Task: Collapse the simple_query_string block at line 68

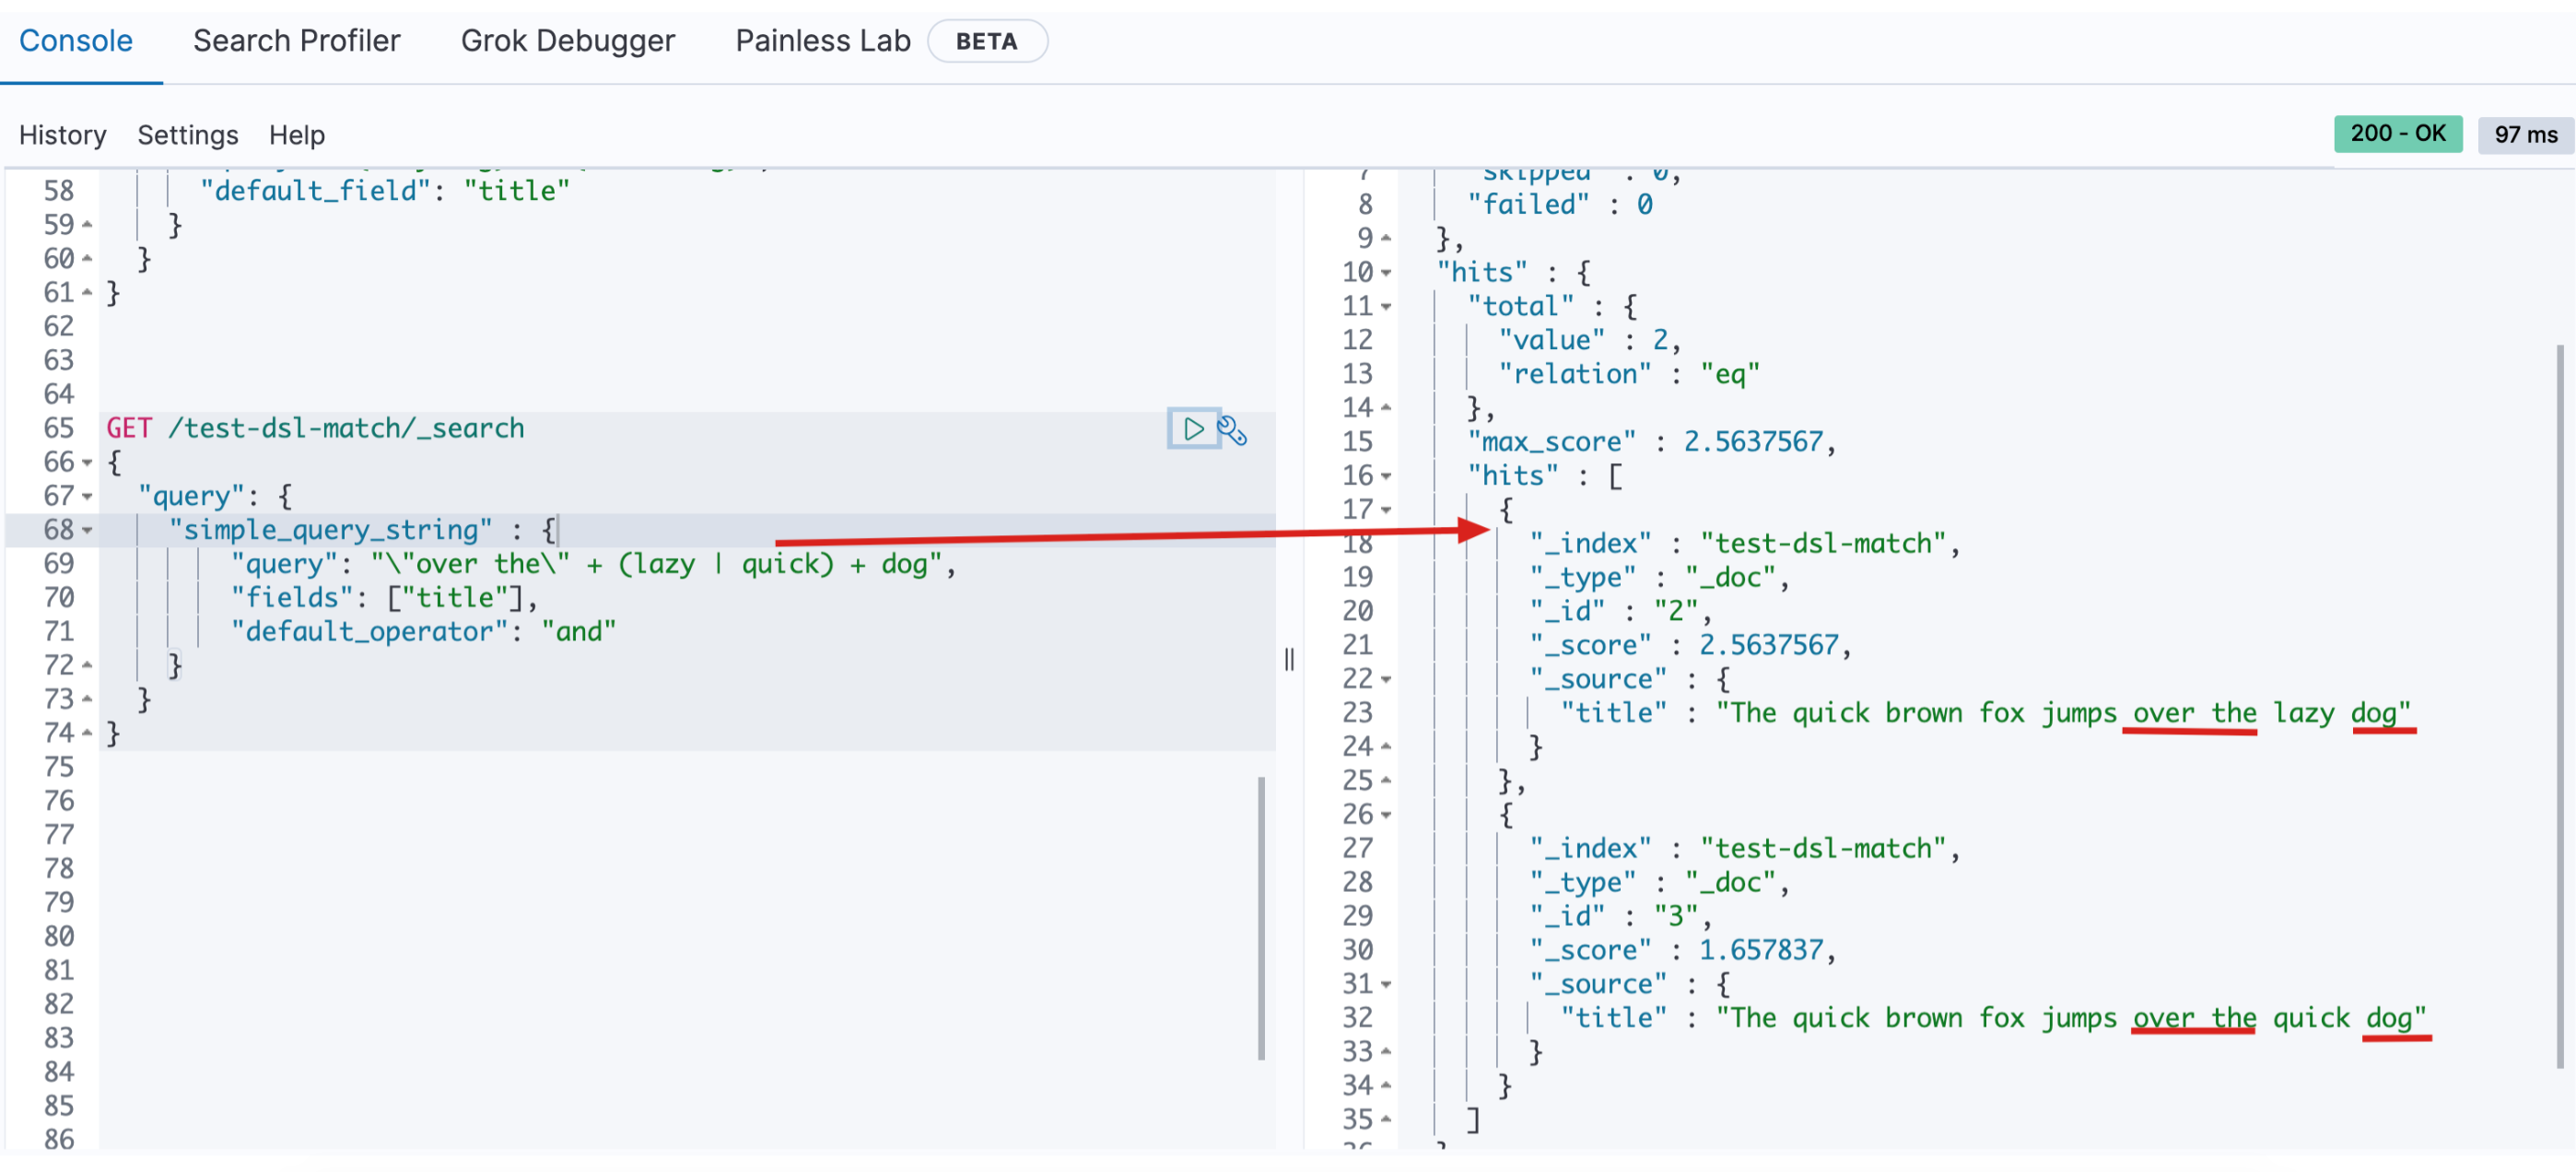Action: click(x=87, y=531)
